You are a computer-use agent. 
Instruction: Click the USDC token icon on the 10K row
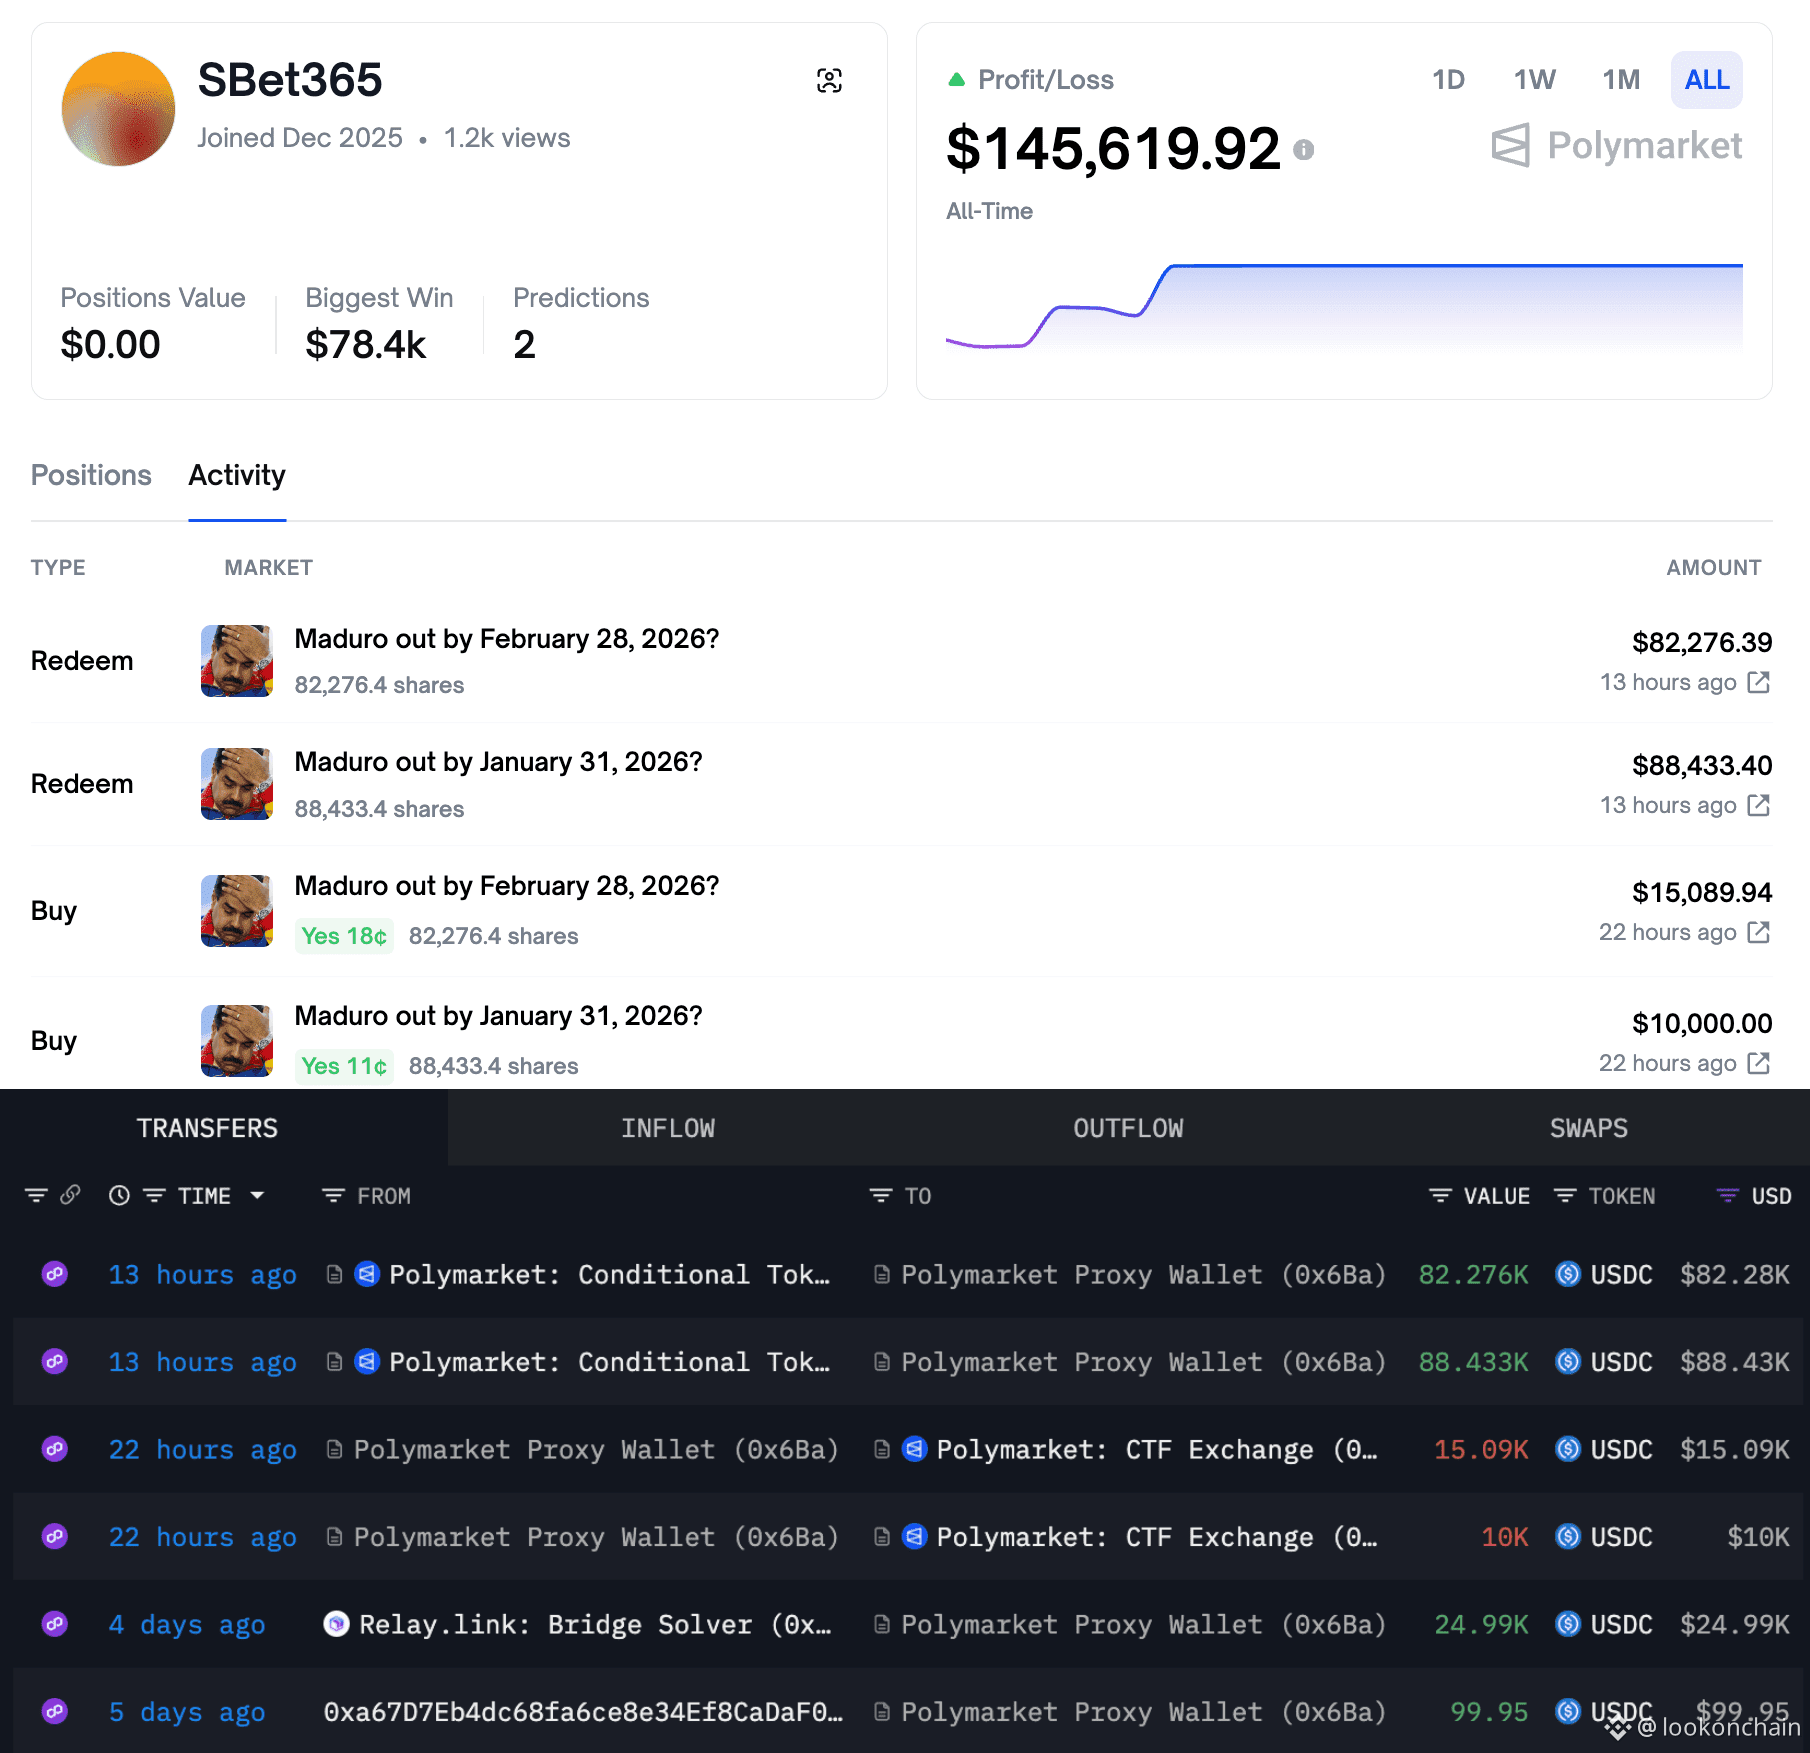pos(1568,1537)
